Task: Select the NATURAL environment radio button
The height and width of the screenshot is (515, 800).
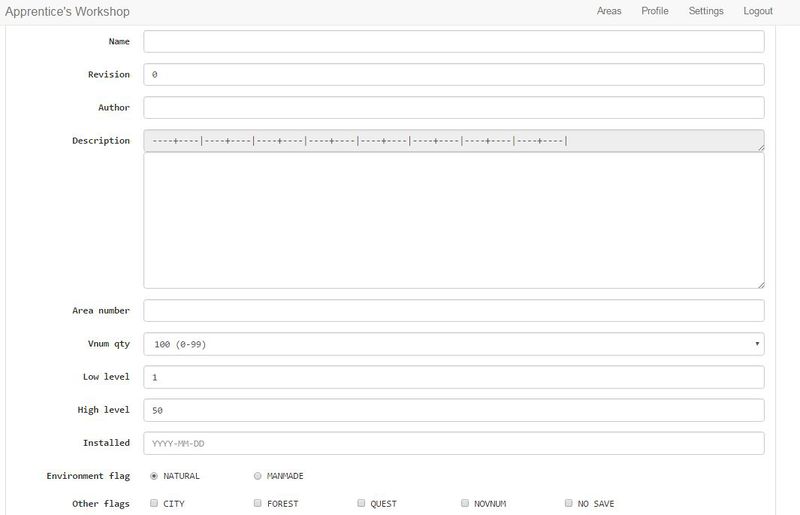Action: pos(153,476)
